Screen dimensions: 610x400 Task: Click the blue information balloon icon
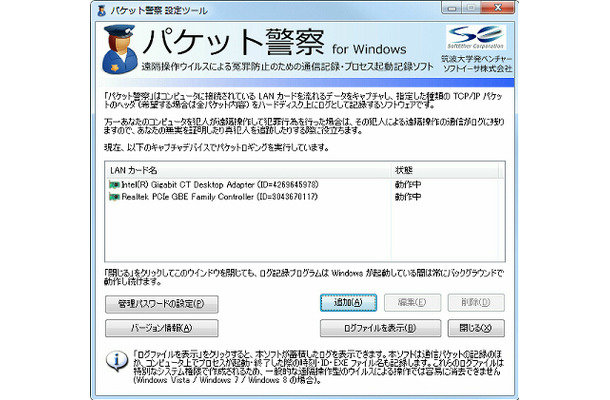(117, 362)
